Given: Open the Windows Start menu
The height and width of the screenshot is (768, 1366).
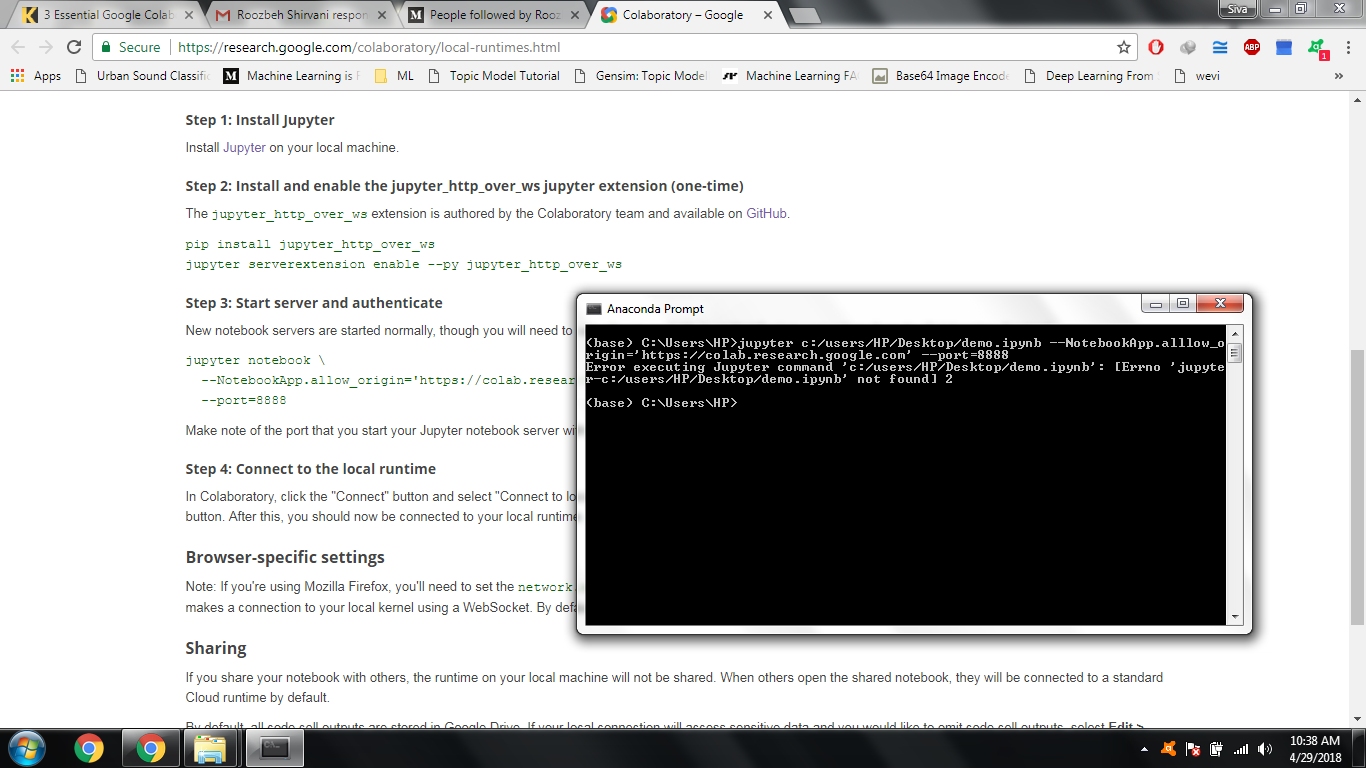Looking at the screenshot, I should coord(27,748).
